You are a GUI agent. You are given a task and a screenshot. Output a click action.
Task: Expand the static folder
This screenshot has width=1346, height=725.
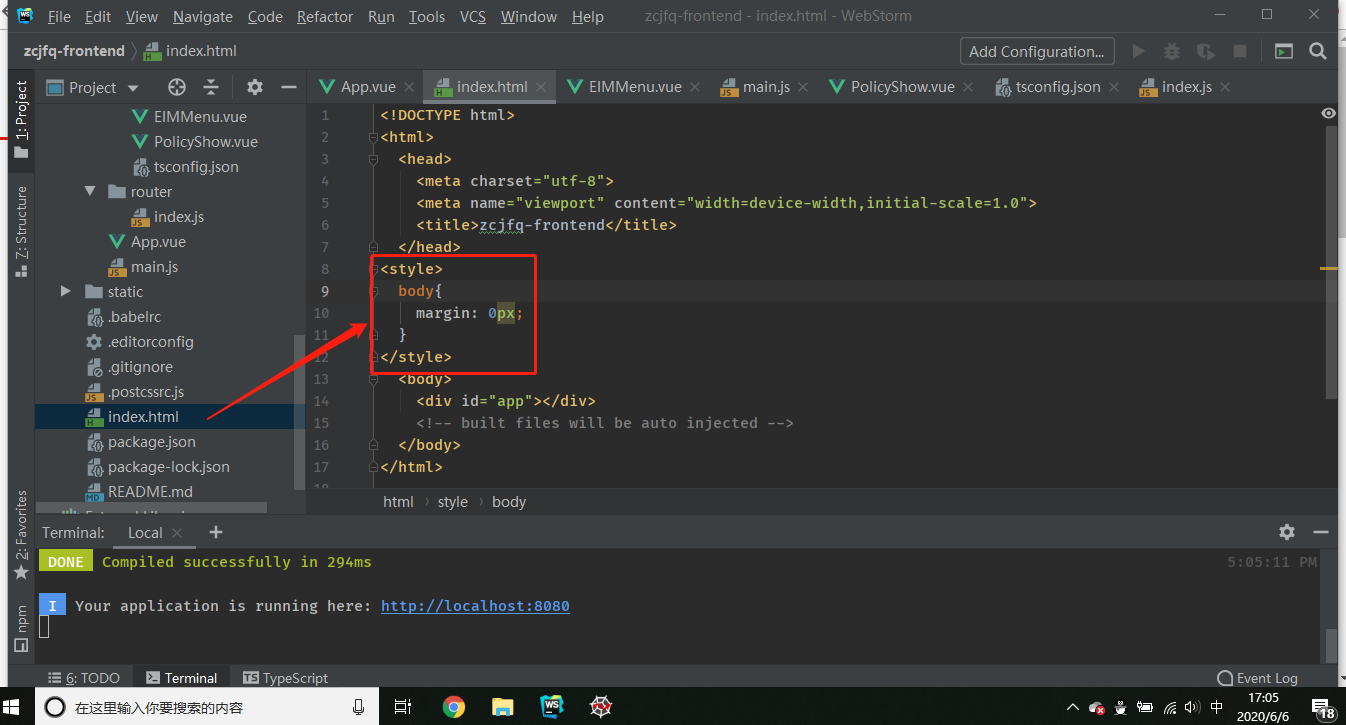click(64, 291)
